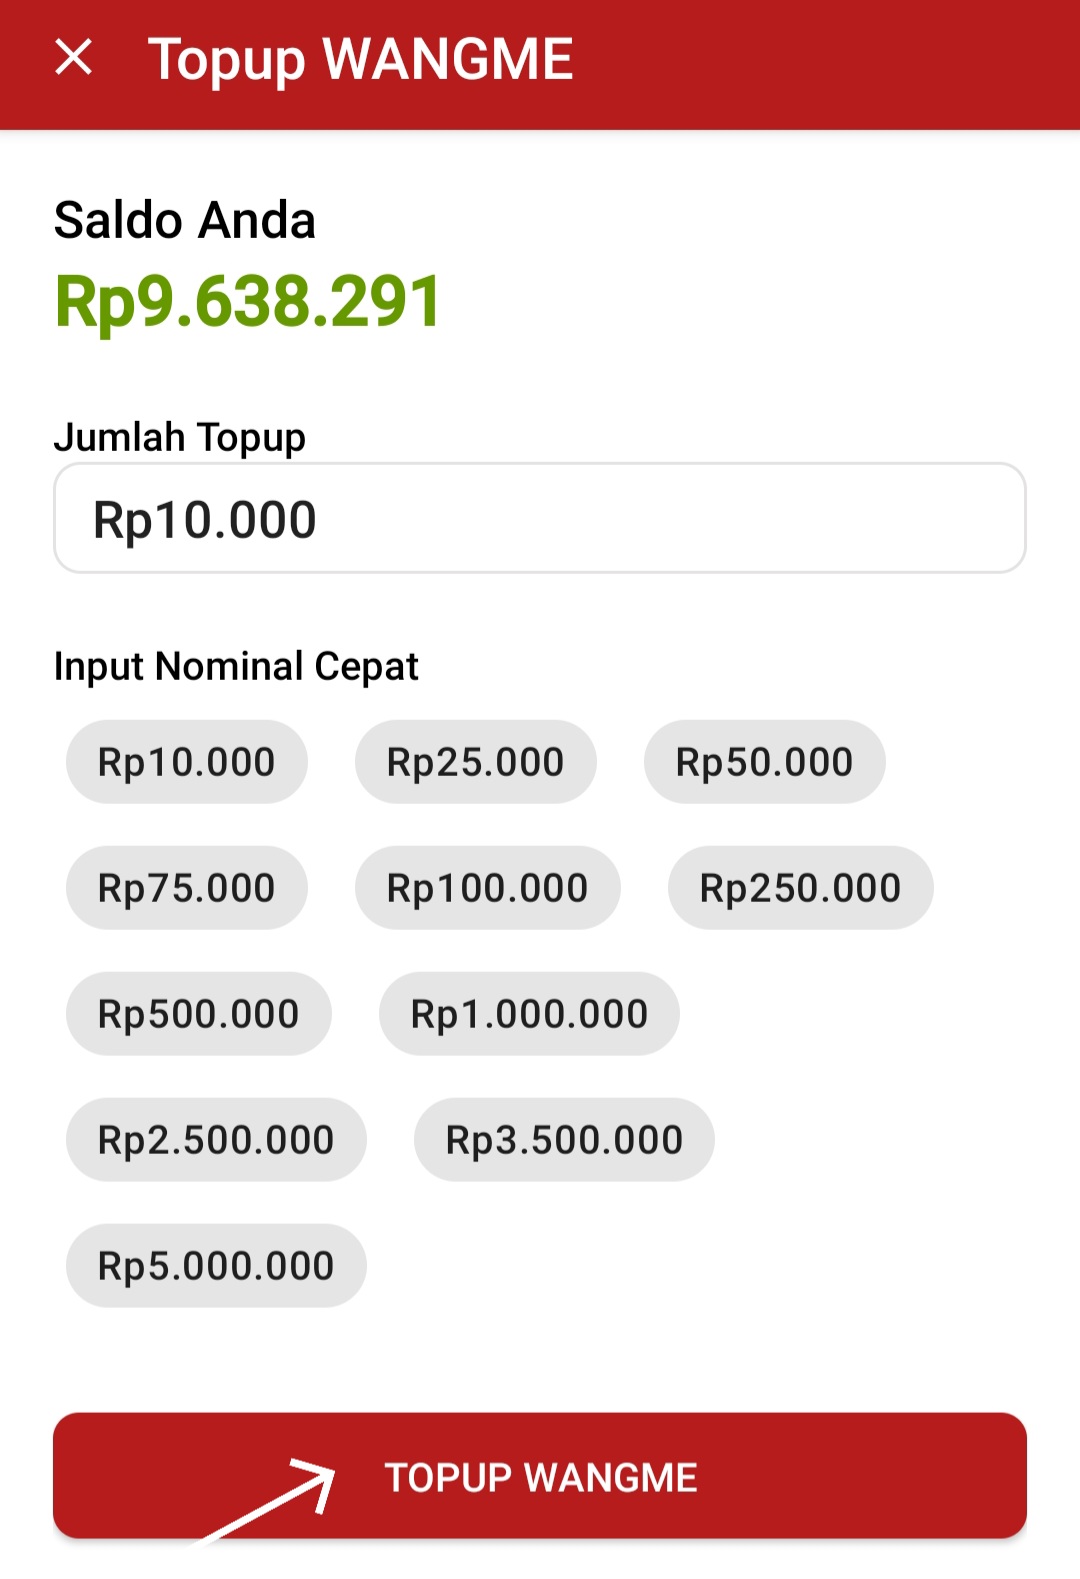Tap the Rp100.000 nominal chip
The width and height of the screenshot is (1080, 1579).
pyautogui.click(x=488, y=888)
